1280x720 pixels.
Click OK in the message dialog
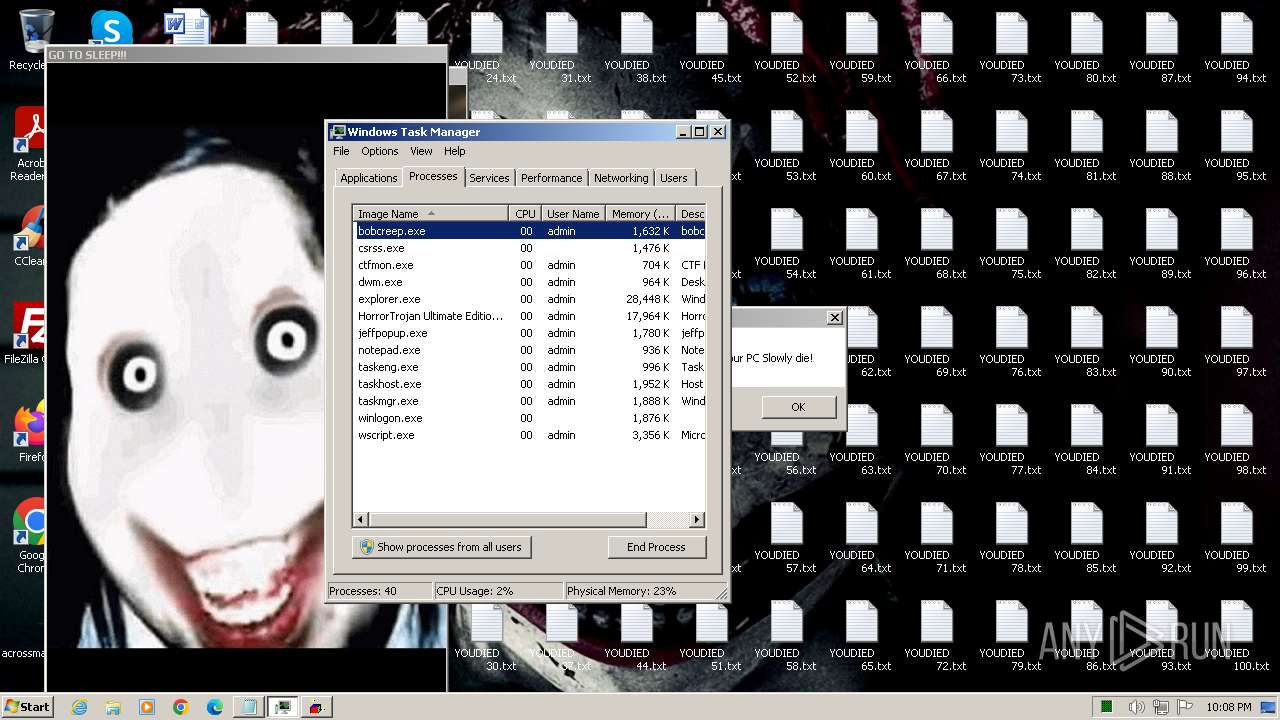click(798, 407)
